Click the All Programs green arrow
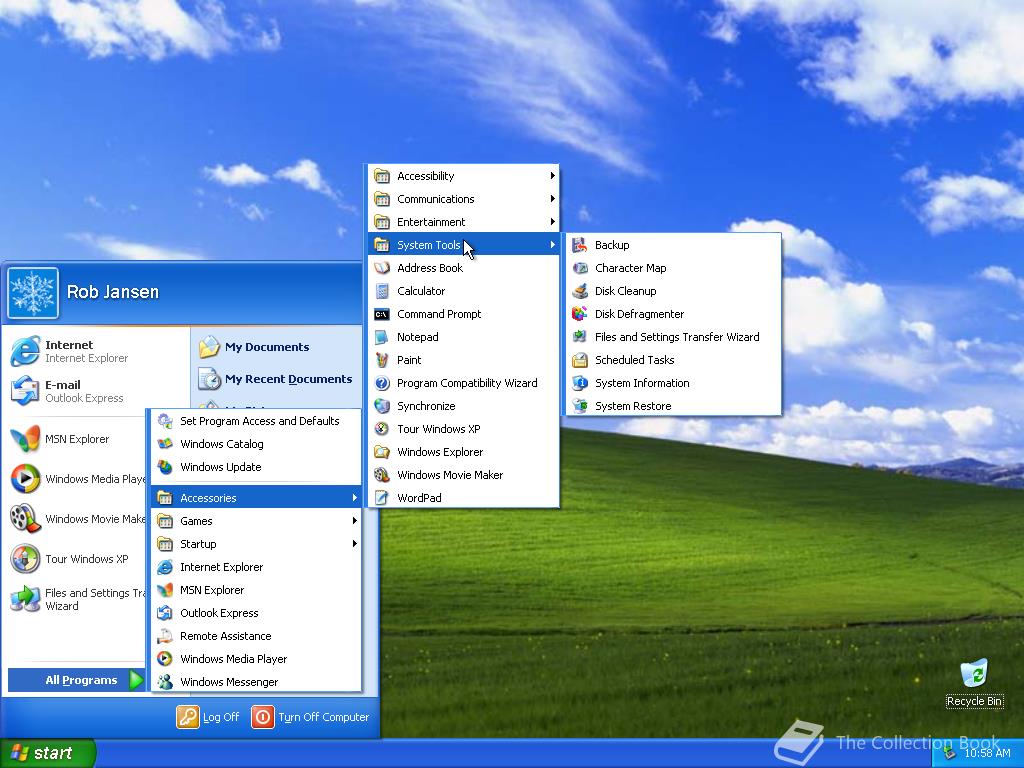Image resolution: width=1024 pixels, height=768 pixels. click(x=136, y=680)
